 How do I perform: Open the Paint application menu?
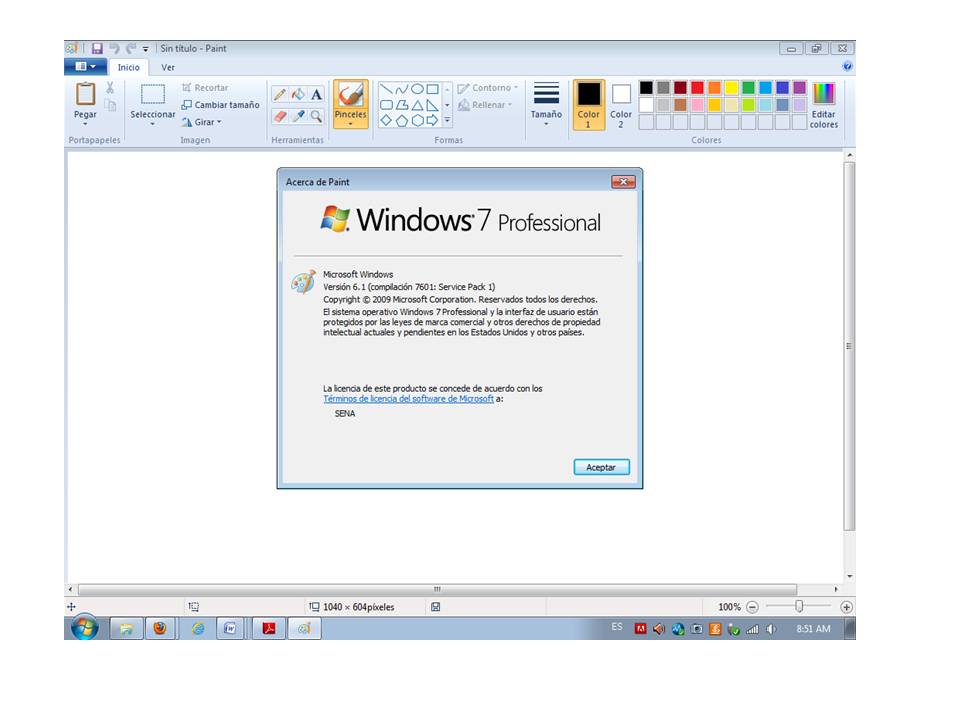(84, 64)
